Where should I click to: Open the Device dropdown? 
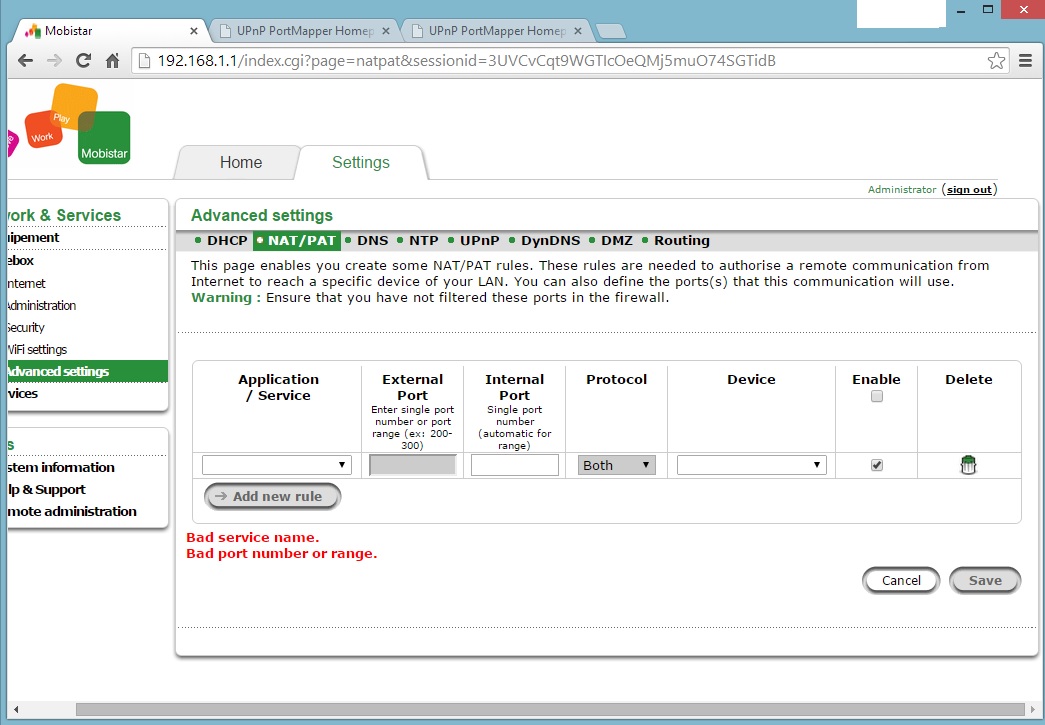click(x=752, y=464)
